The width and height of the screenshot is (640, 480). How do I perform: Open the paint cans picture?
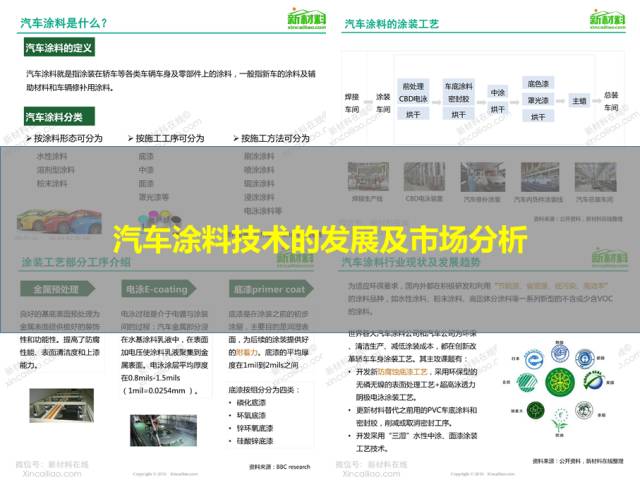160,219
